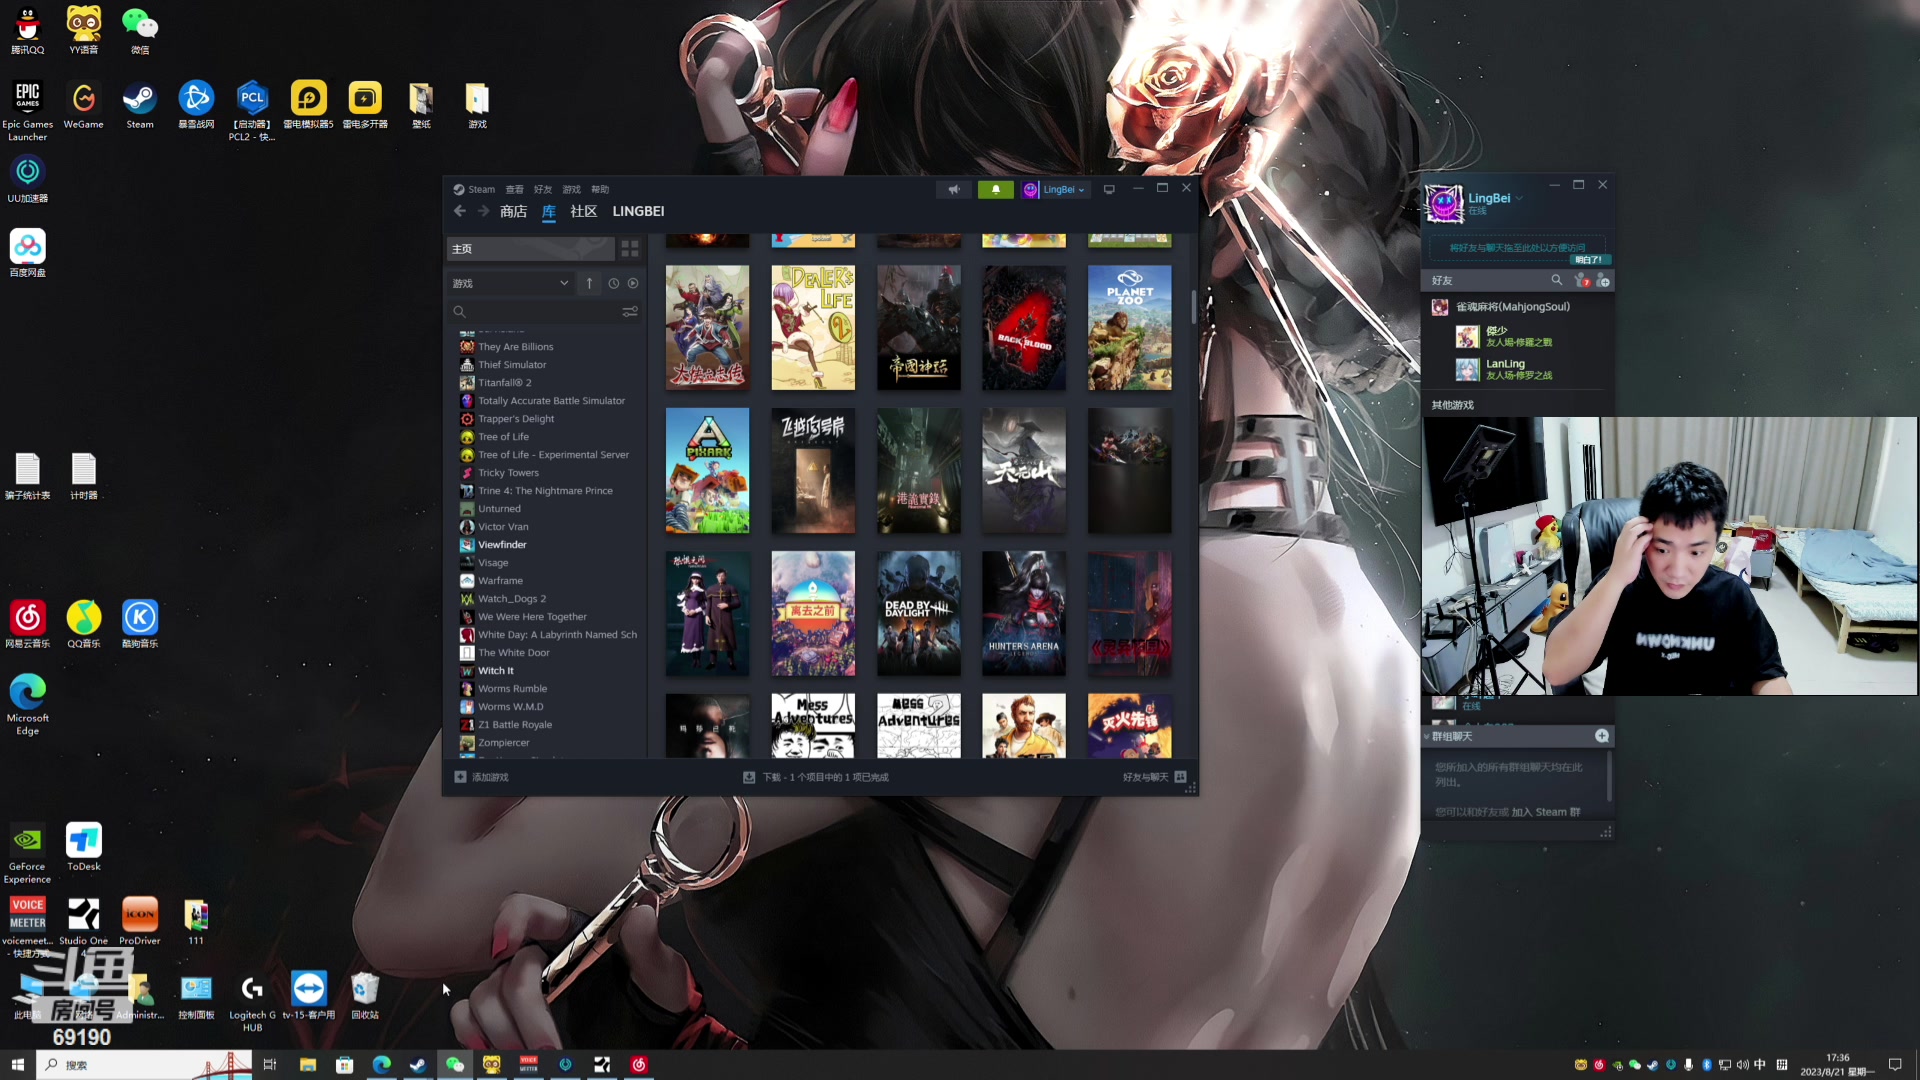
Task: Click the library search field
Action: (540, 312)
